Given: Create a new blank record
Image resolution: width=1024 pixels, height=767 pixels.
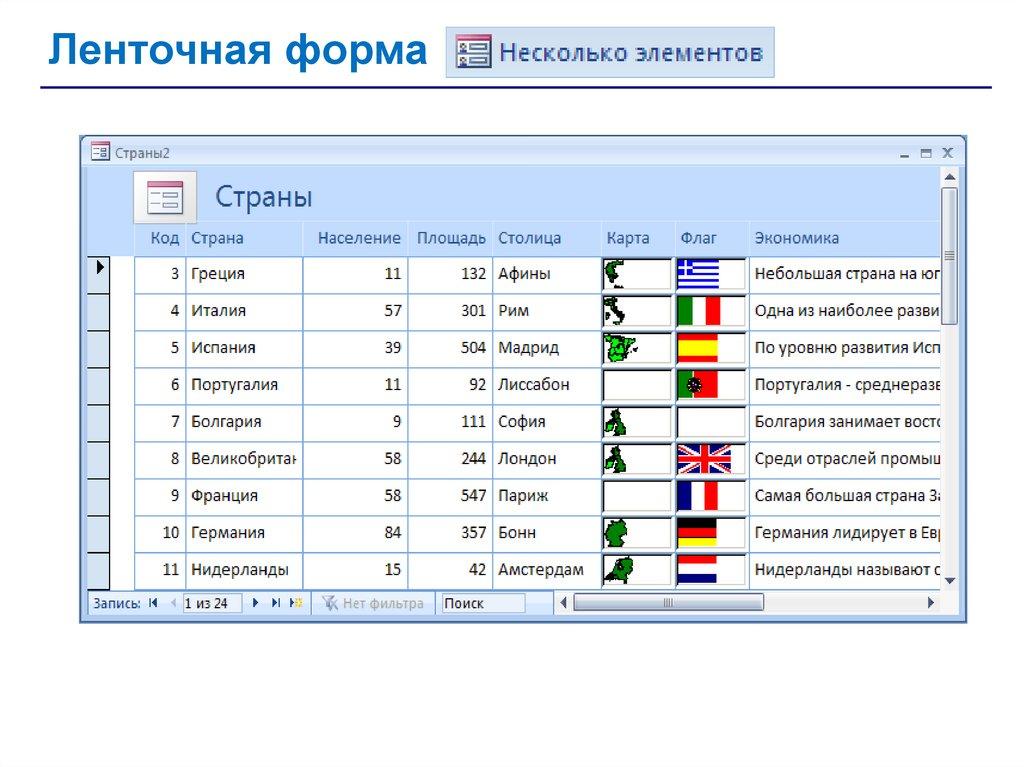Looking at the screenshot, I should pyautogui.click(x=295, y=603).
